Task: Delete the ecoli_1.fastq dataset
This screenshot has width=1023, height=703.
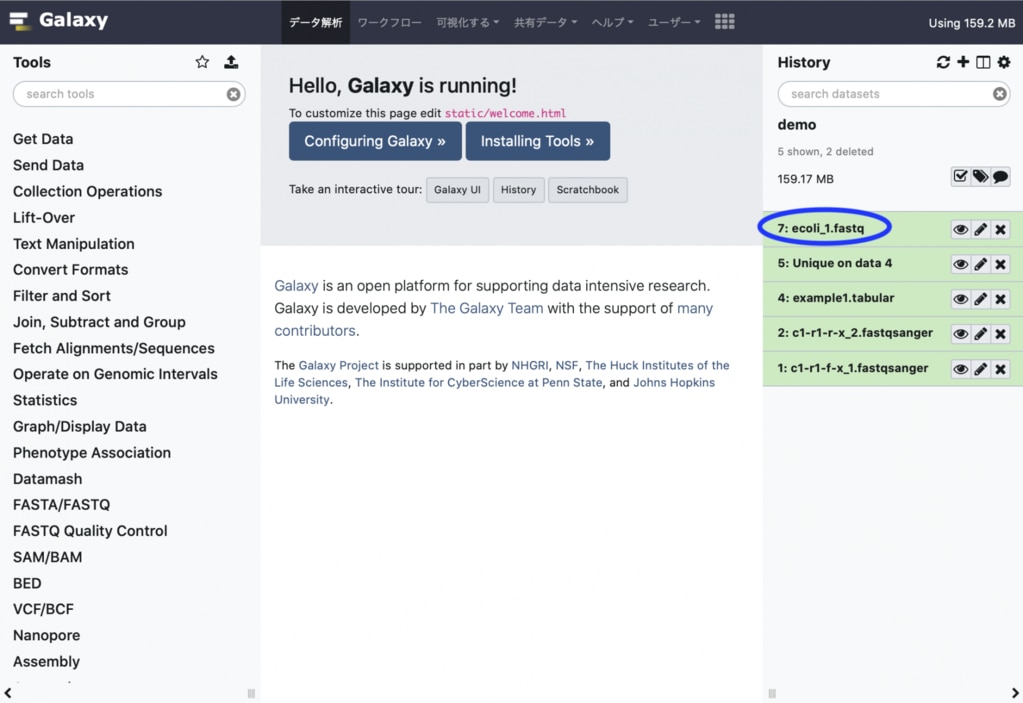Action: coord(1000,229)
